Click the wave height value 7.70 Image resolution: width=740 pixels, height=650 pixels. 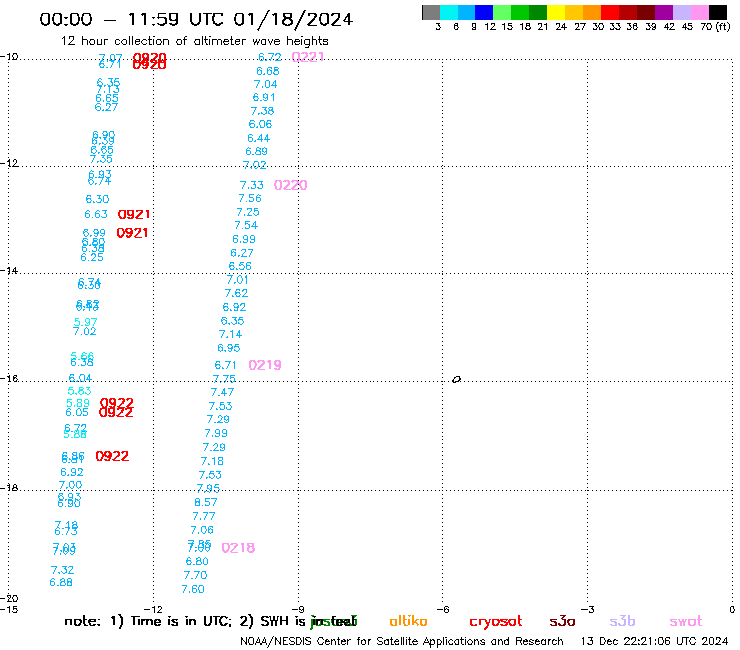195,575
